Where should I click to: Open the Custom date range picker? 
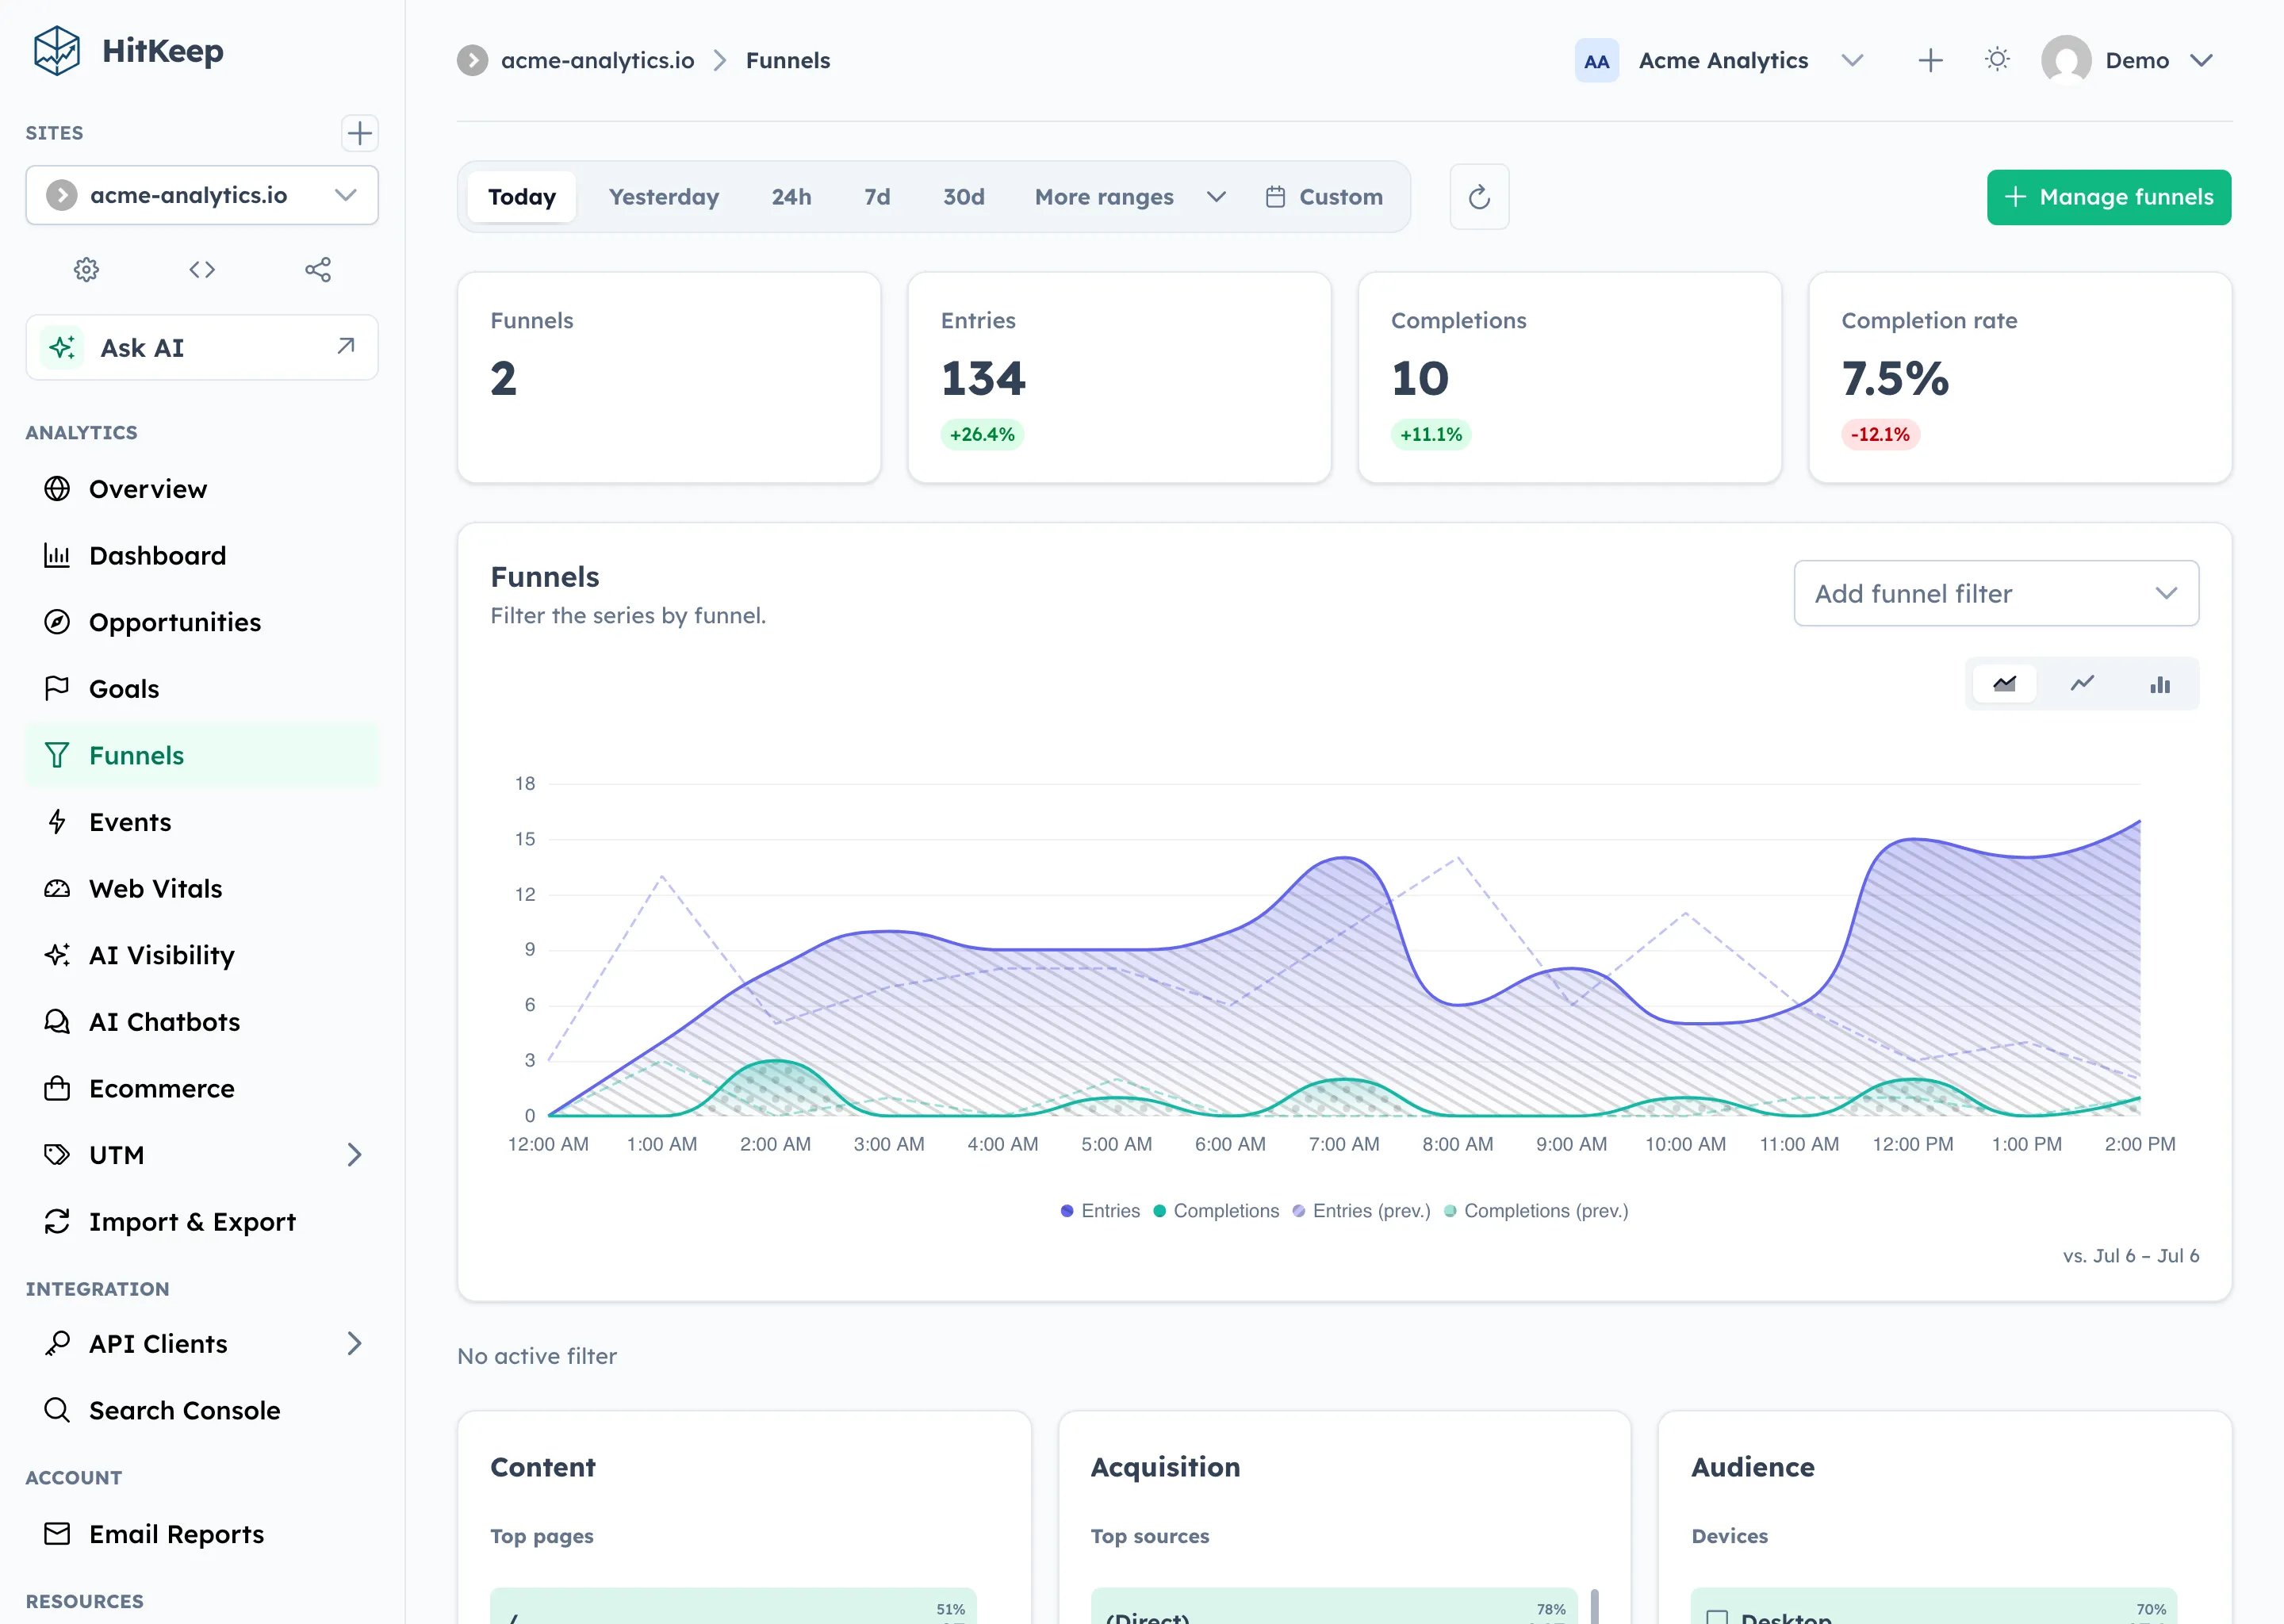click(1324, 197)
